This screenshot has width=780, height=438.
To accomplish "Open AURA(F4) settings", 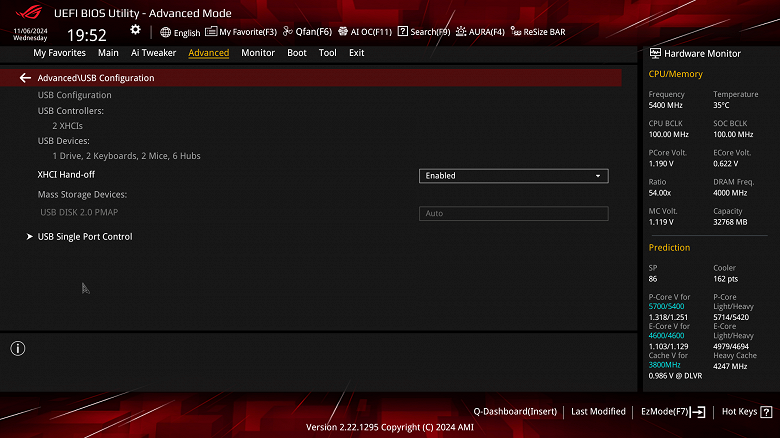I will (487, 32).
